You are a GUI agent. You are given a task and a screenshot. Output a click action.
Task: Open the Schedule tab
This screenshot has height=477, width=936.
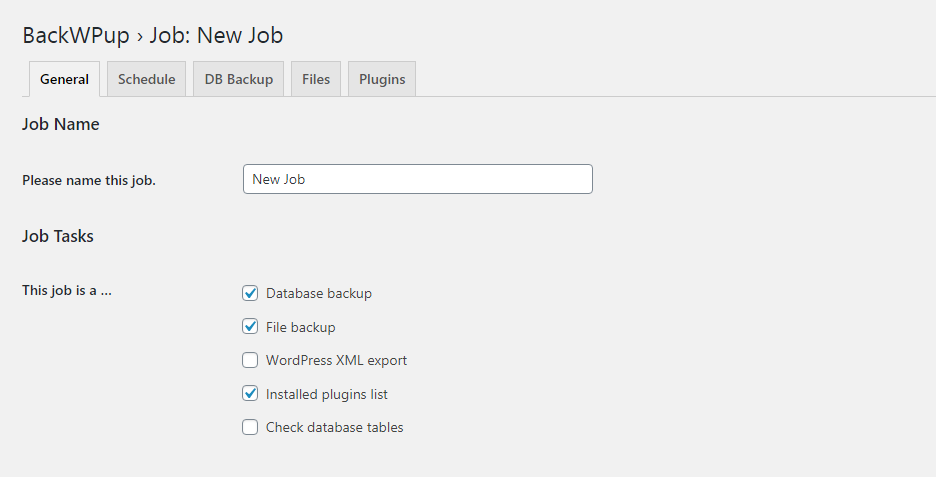click(x=146, y=80)
